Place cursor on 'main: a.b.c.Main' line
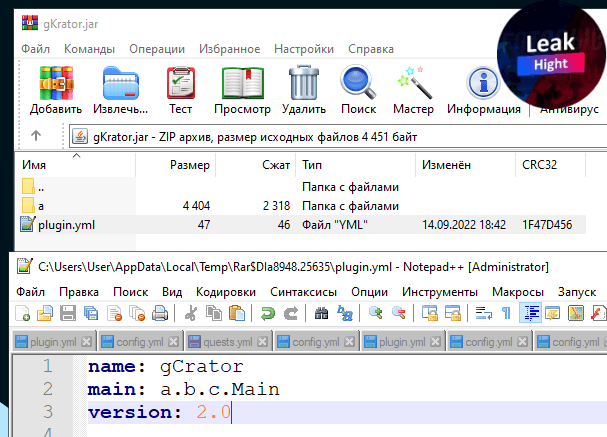This screenshot has width=607, height=437. [183, 389]
